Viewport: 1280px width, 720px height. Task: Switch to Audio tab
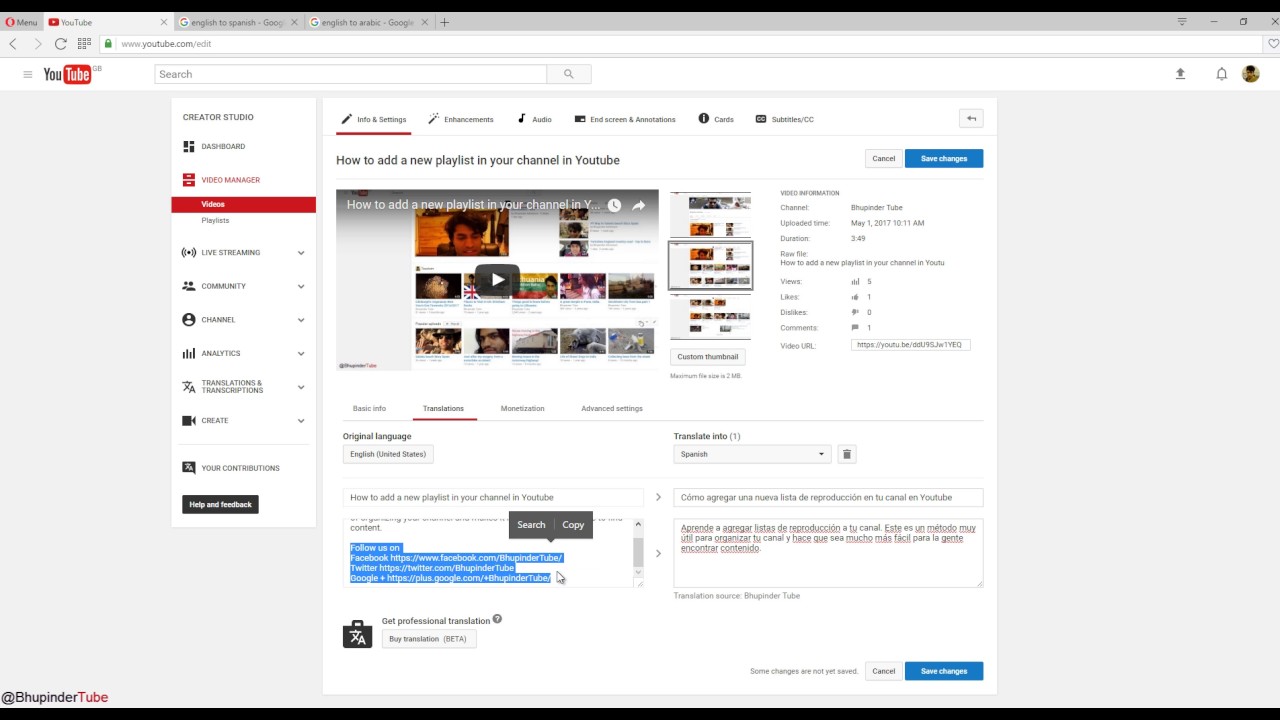click(534, 119)
